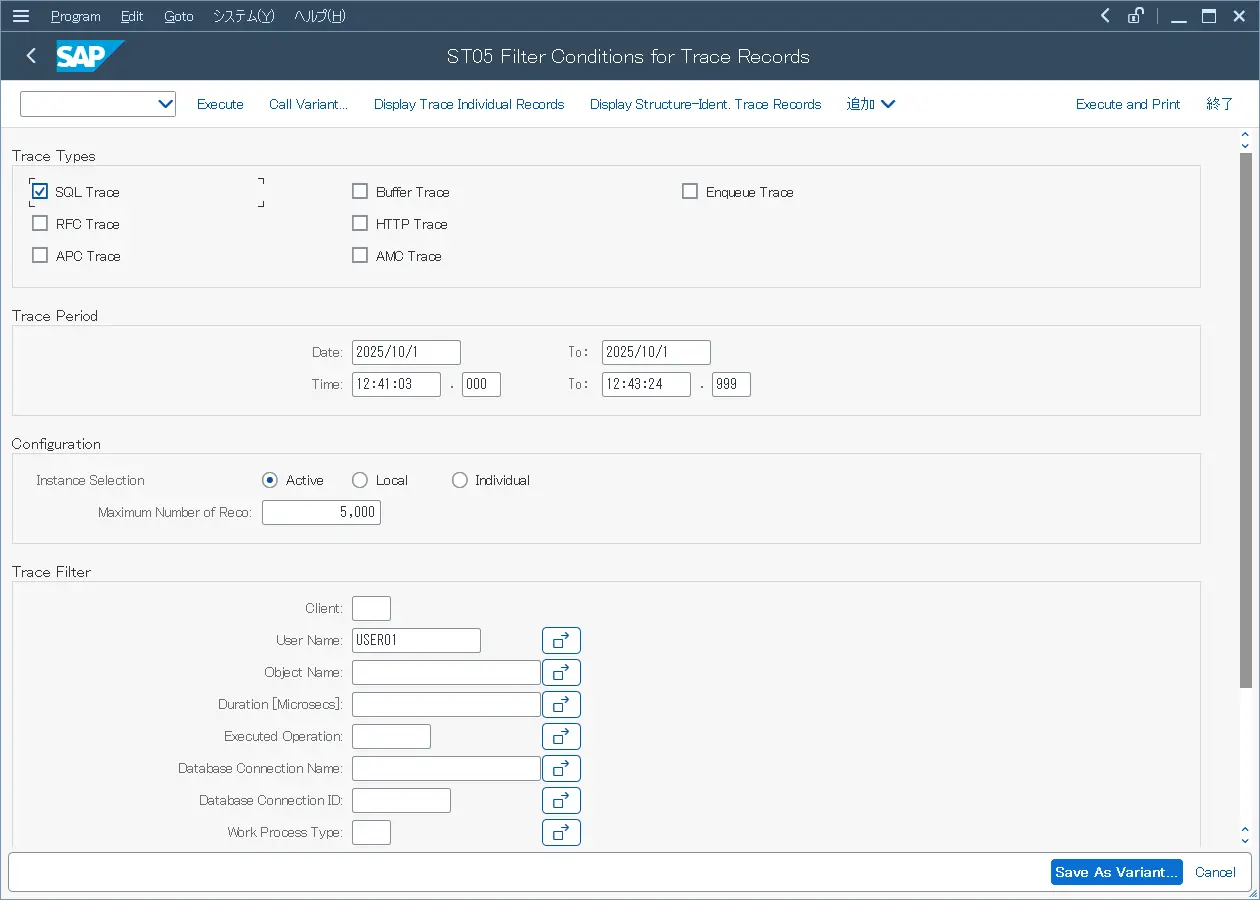Click the lock session icon in title bar

[x=1135, y=16]
